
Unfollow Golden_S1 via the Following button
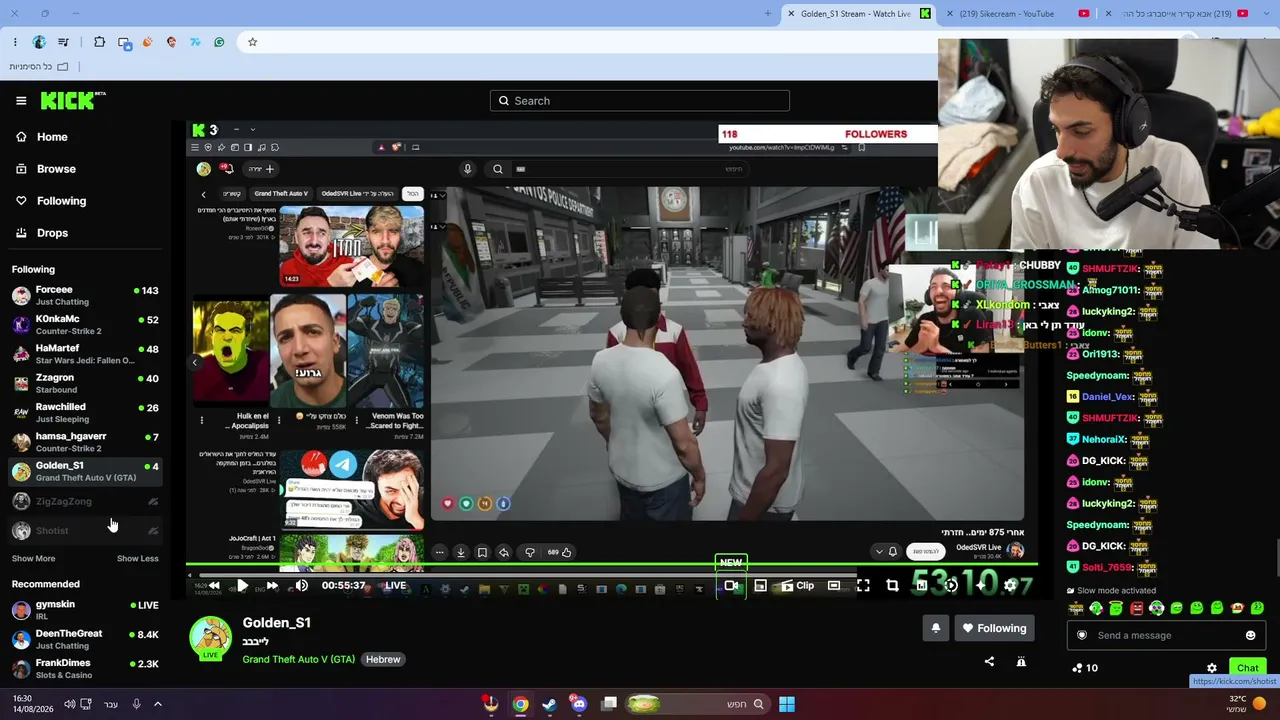point(994,628)
